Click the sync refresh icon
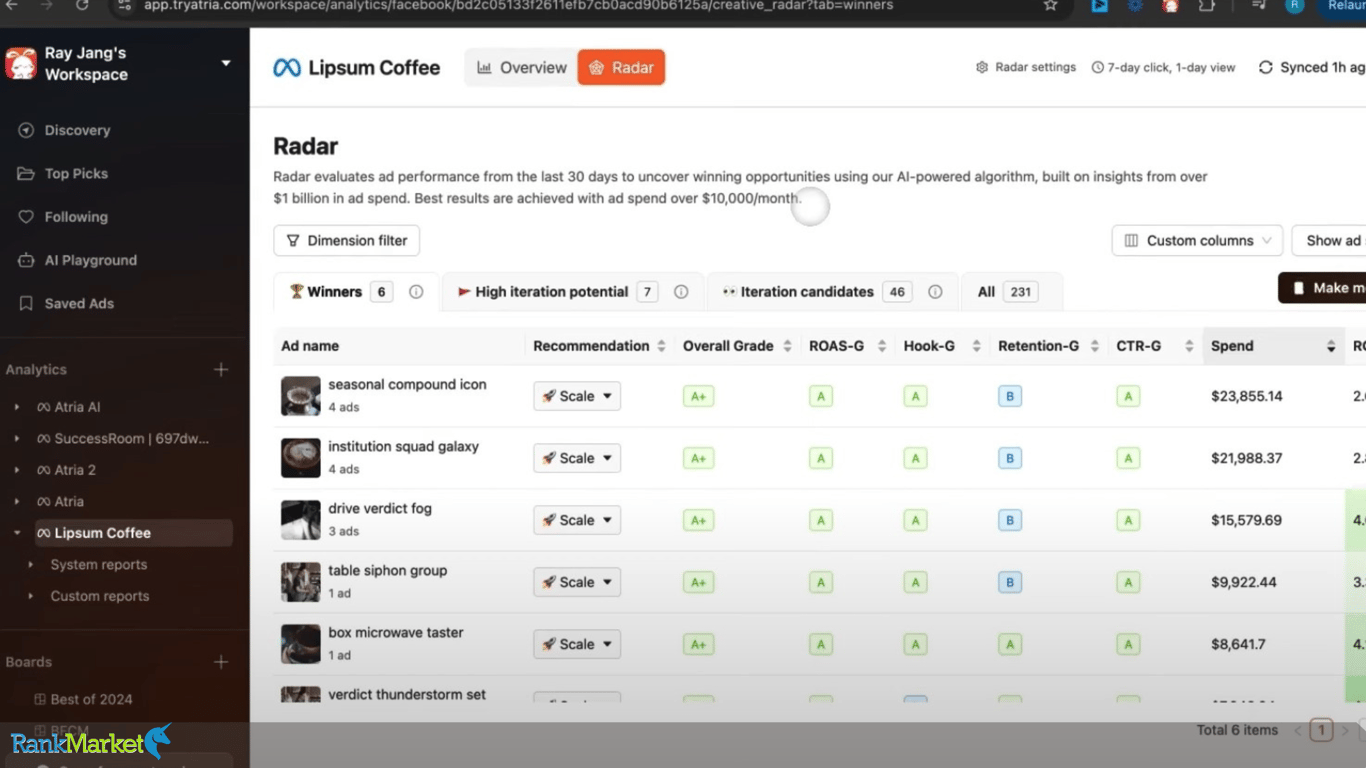Screen dimensions: 1366x768 [1266, 67]
